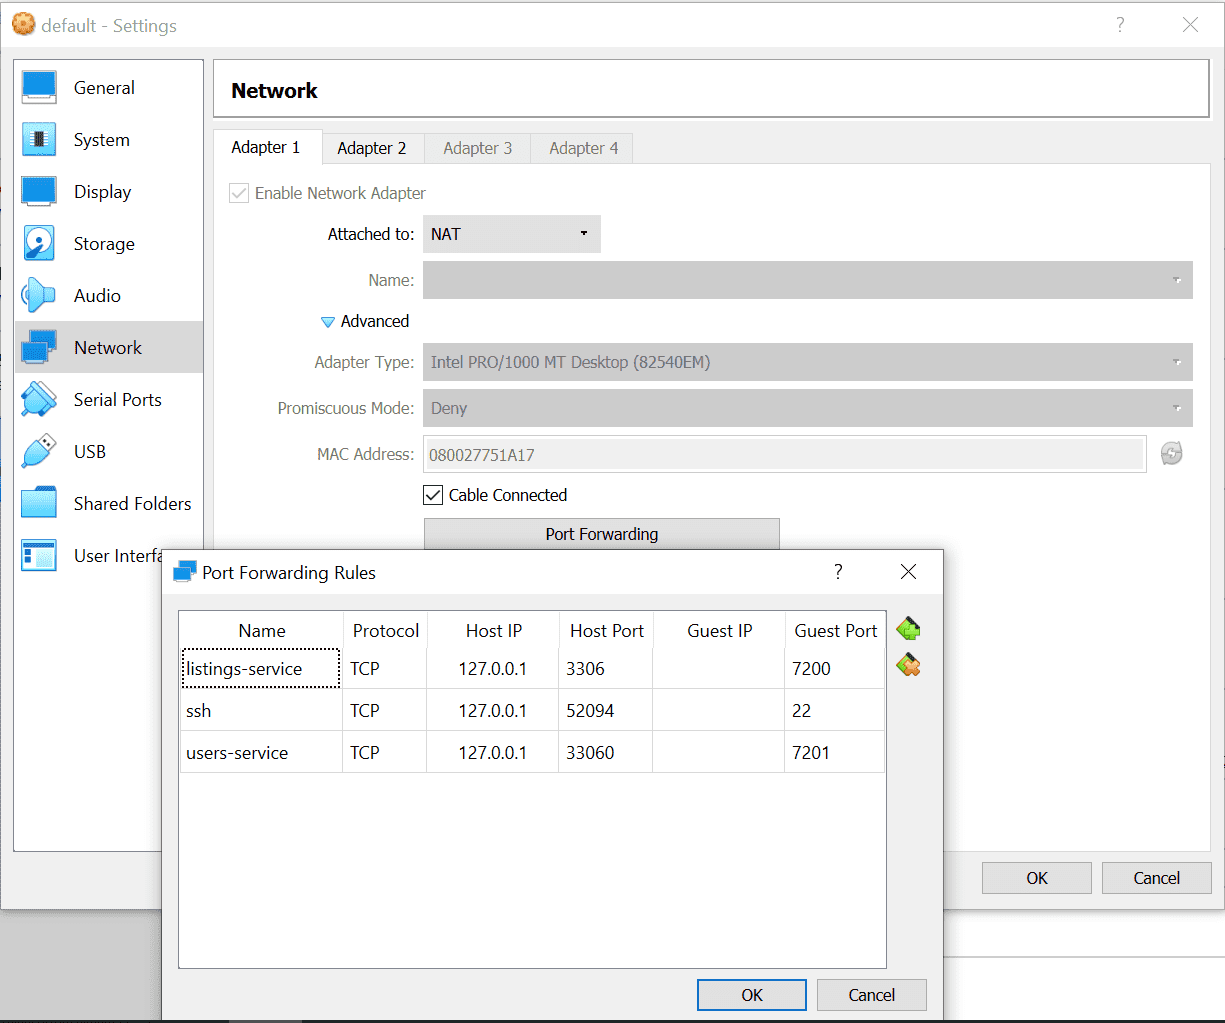Click the Guest Port 7200 cell
This screenshot has width=1225, height=1023.
click(835, 668)
